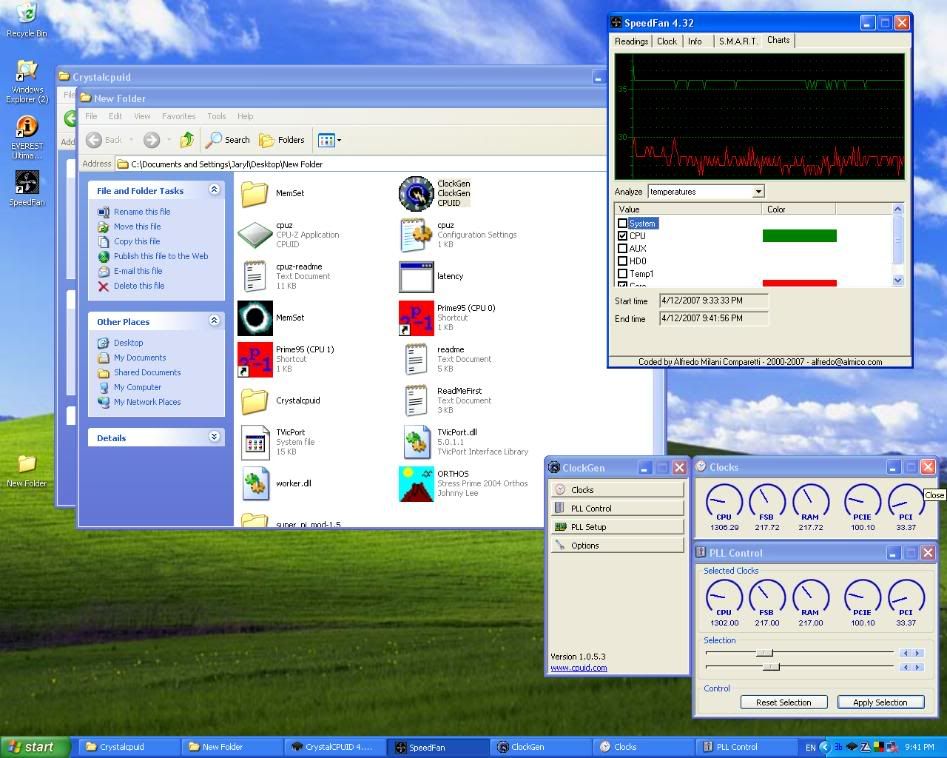The width and height of the screenshot is (947, 758).
Task: Click Apply Selection in PLL Control
Action: 879,702
